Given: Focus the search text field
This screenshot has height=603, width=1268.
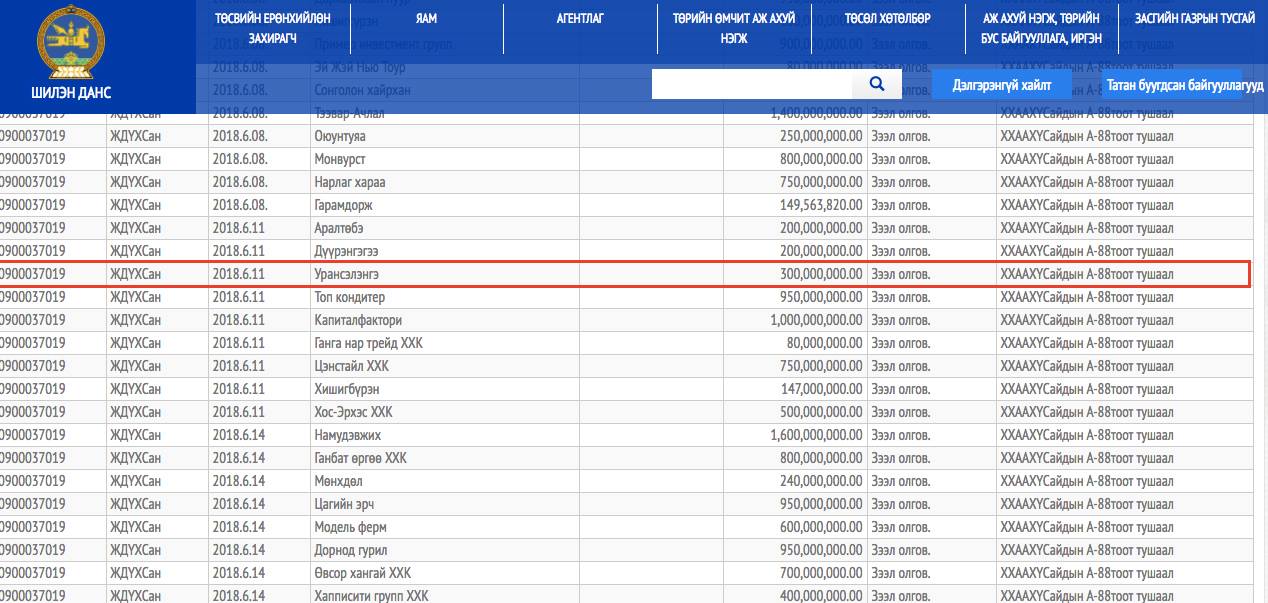Looking at the screenshot, I should 752,84.
